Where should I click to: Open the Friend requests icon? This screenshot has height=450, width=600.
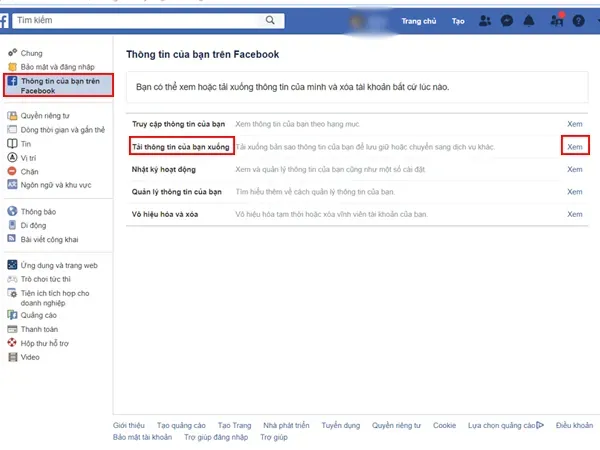(485, 21)
